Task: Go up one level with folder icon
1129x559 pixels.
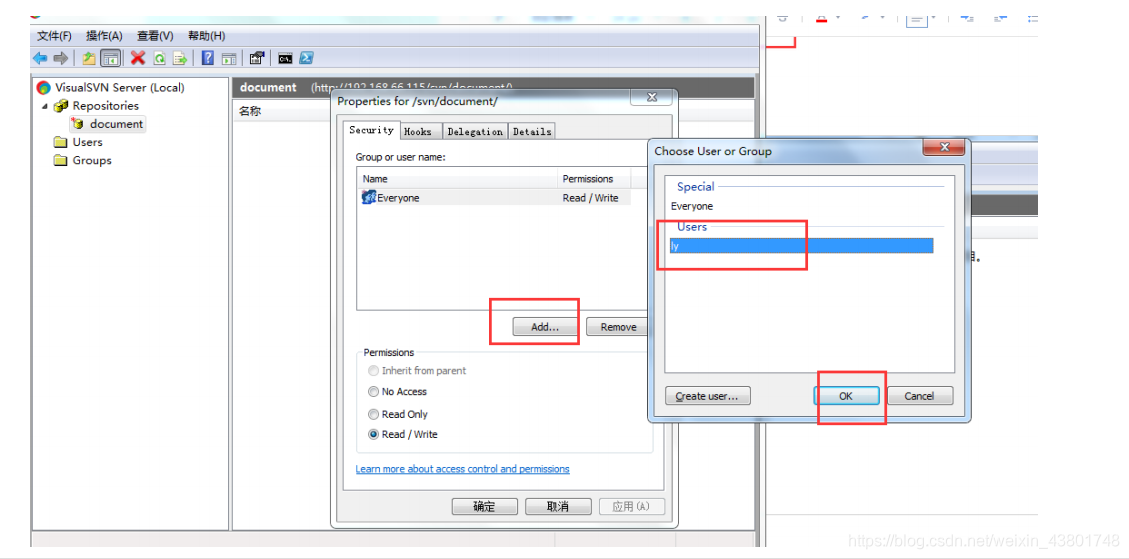Action: click(89, 58)
